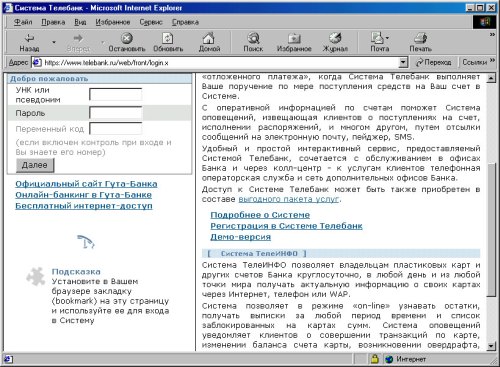Click the page scrollbar down arrow
The image size is (500, 367).
[491, 346]
